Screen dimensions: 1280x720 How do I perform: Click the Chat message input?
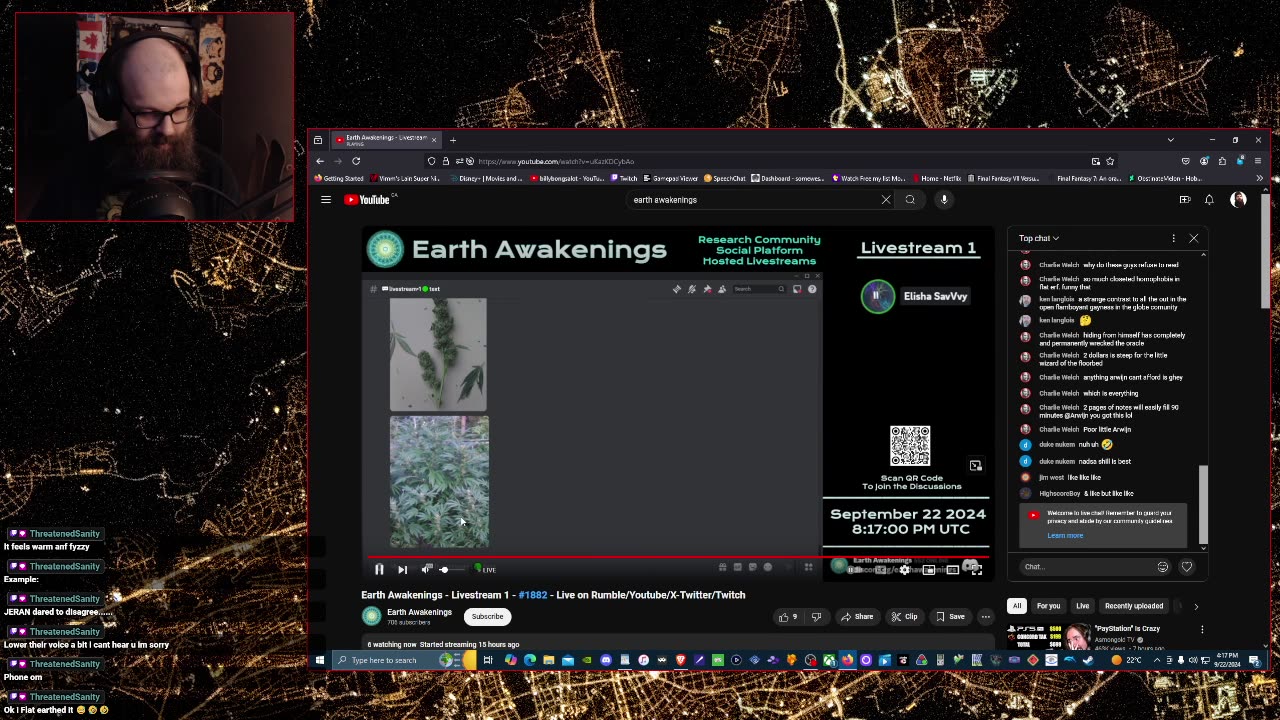(x=1087, y=567)
